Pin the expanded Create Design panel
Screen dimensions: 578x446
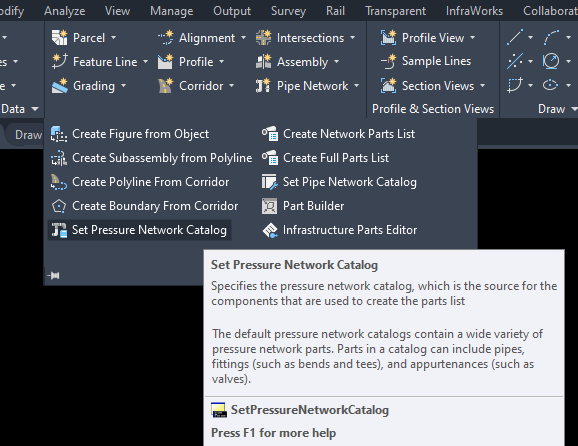tap(53, 275)
